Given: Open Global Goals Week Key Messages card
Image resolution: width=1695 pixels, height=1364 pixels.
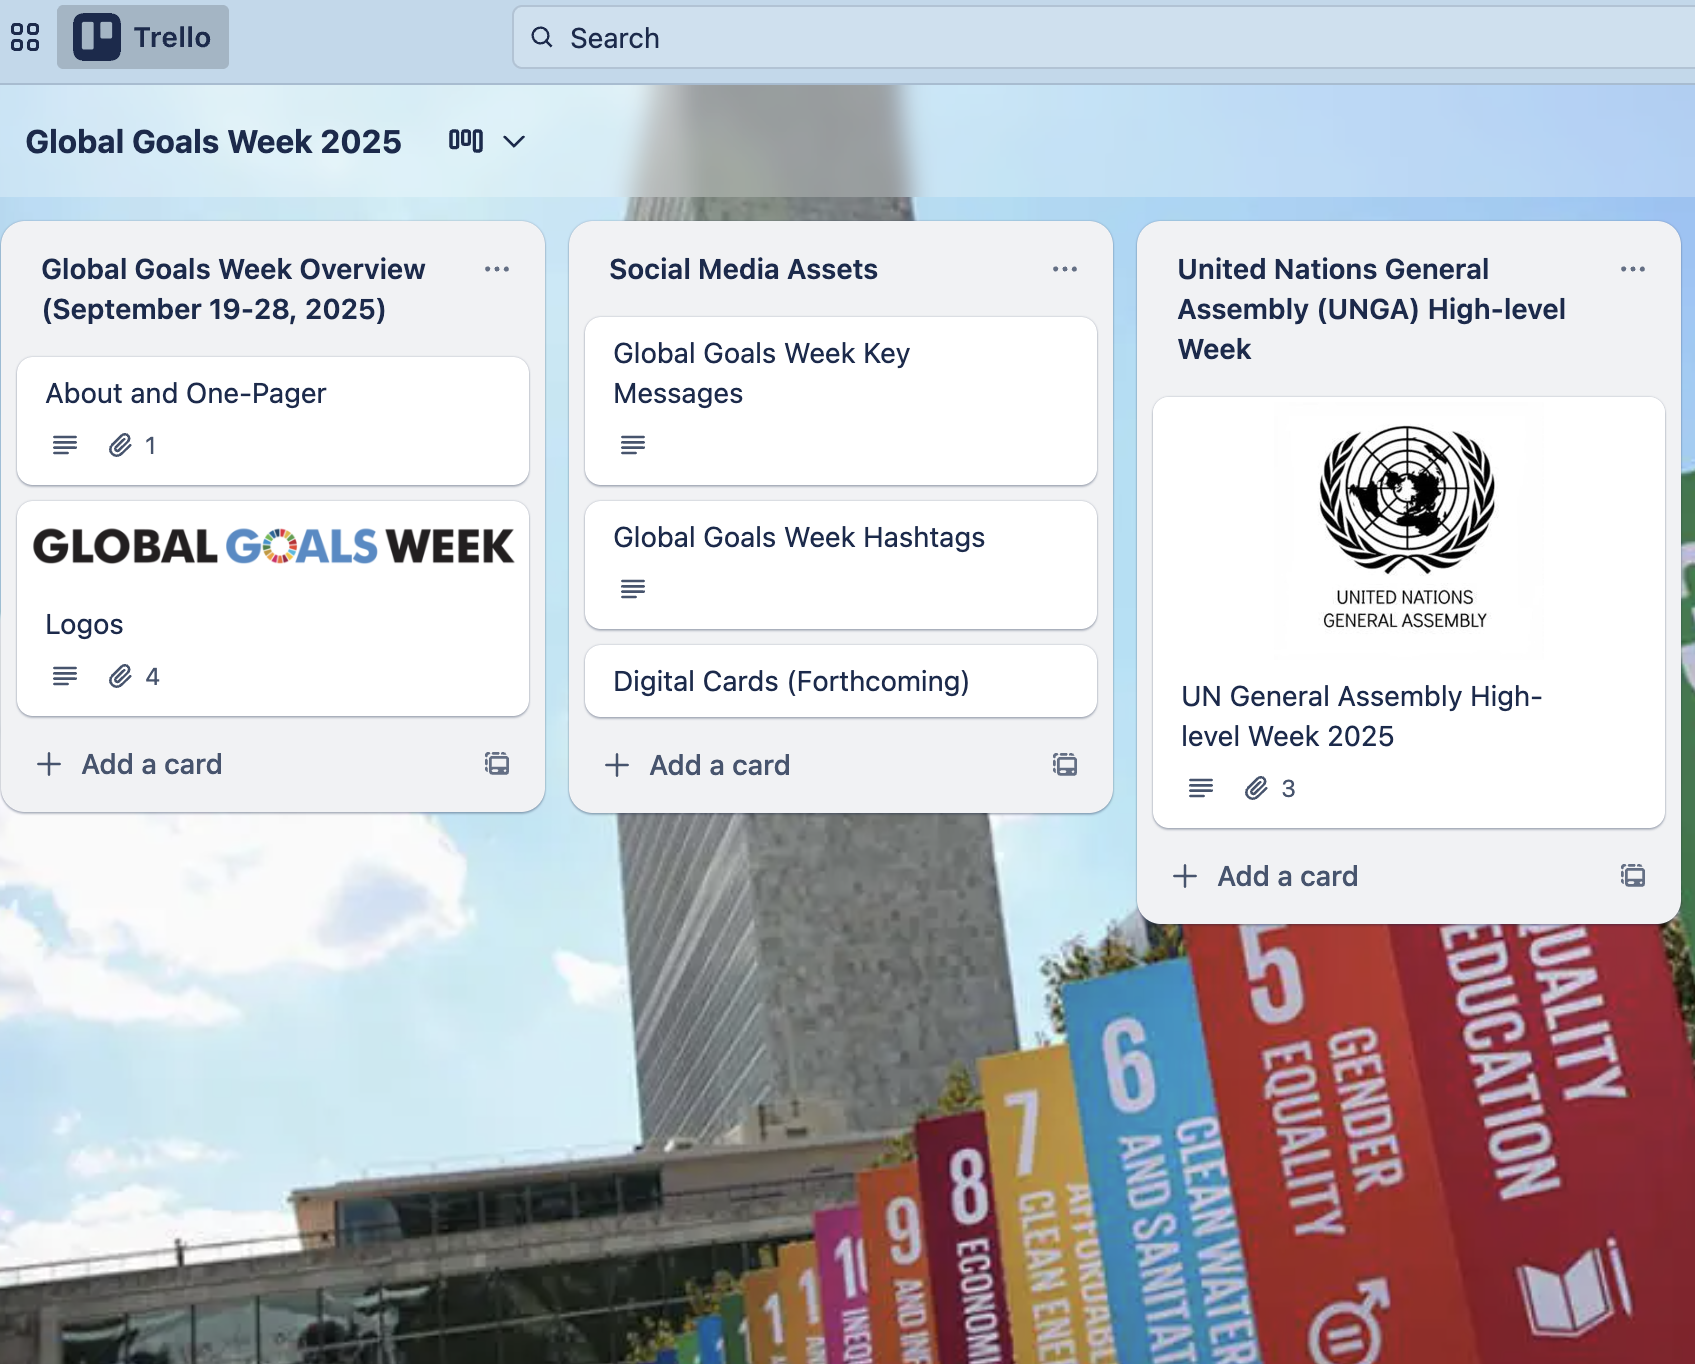Looking at the screenshot, I should tap(841, 401).
